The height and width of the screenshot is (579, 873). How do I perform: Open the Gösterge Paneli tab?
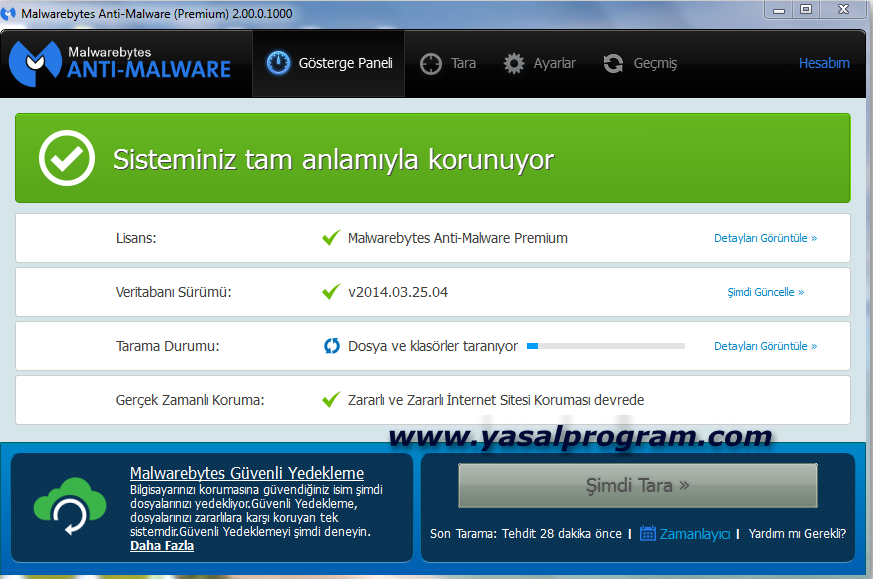(329, 63)
